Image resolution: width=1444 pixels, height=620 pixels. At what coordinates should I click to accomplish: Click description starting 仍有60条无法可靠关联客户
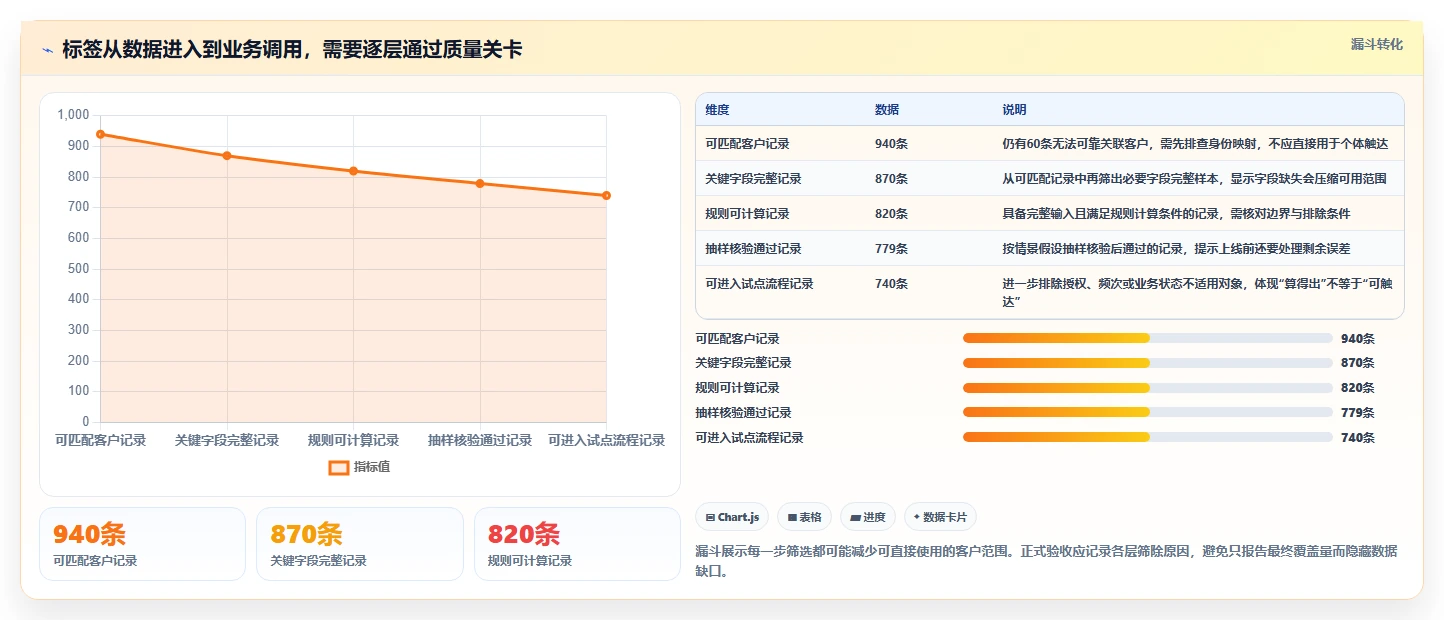point(1195,144)
